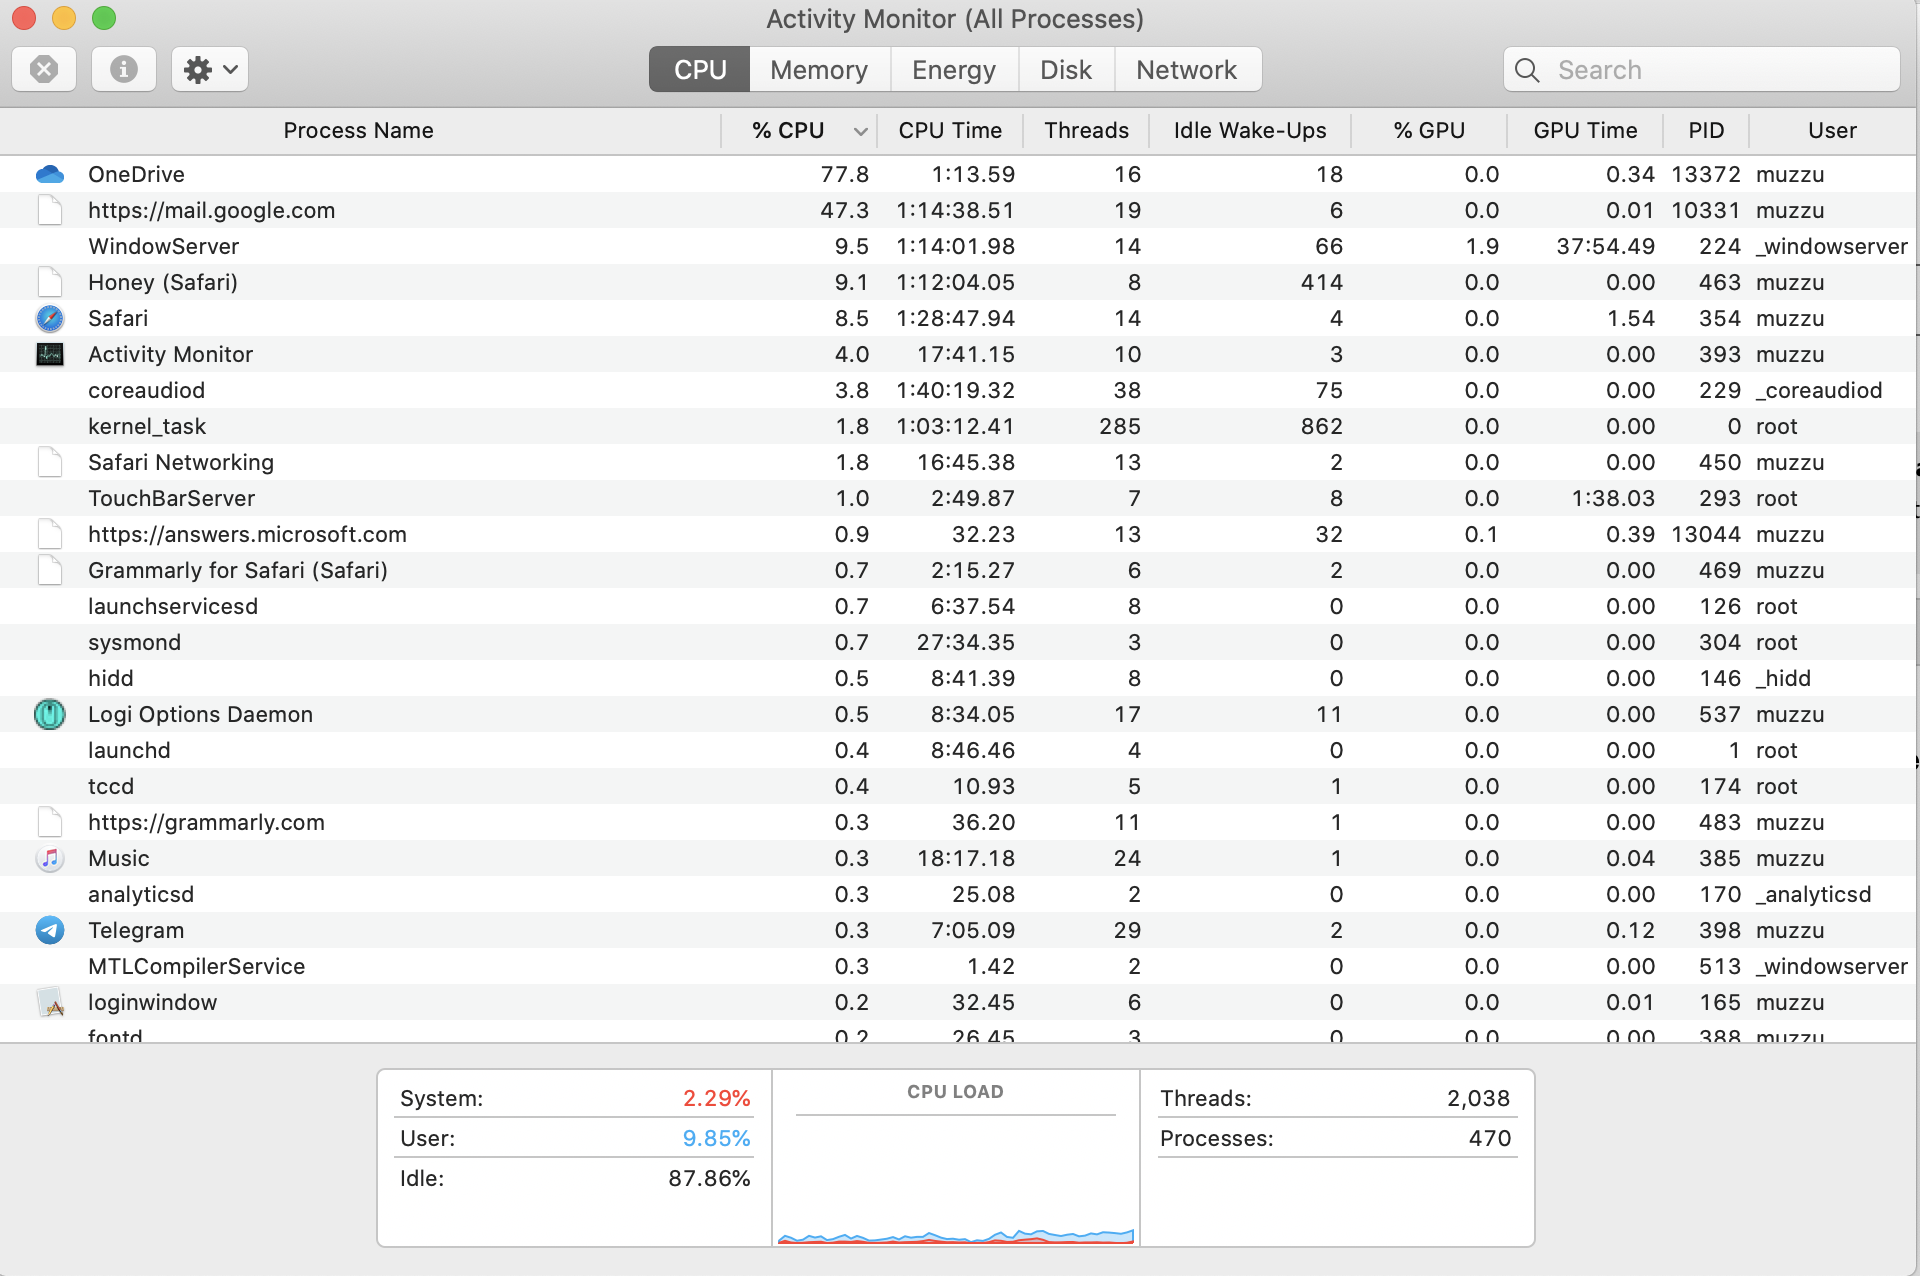Click the Safari compass icon
The width and height of the screenshot is (1920, 1276).
[50, 319]
